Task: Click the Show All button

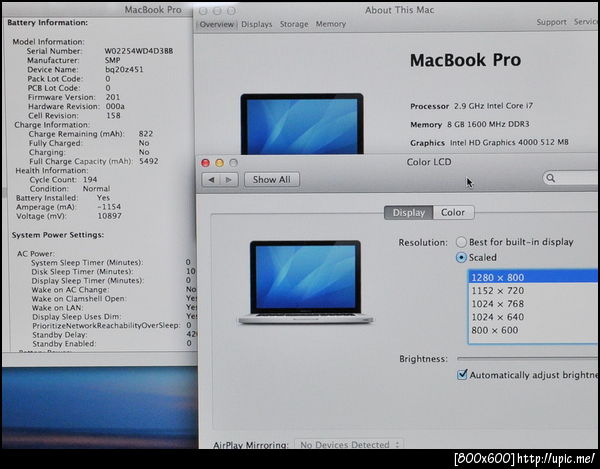Action: click(272, 180)
